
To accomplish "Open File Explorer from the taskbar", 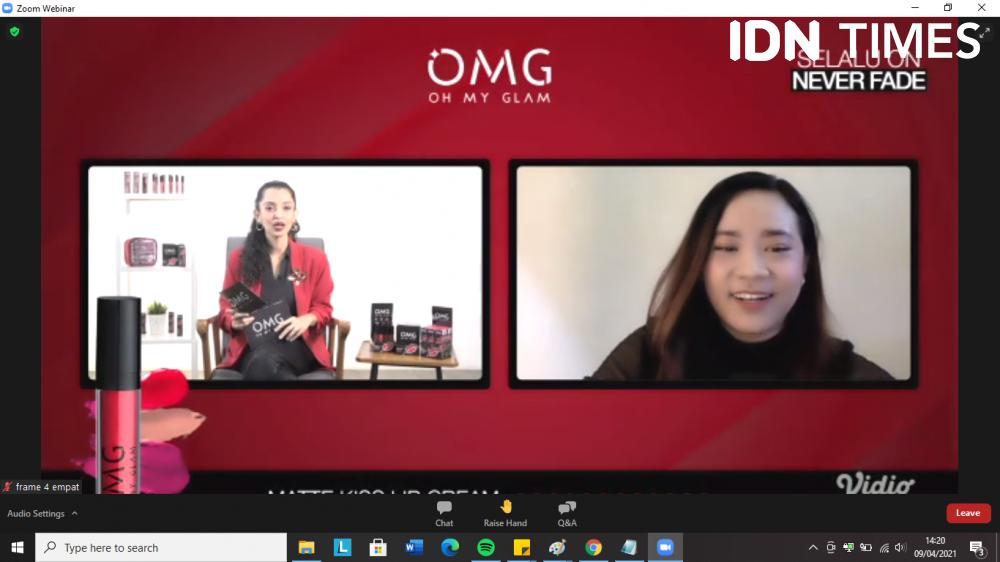I will pos(307,547).
